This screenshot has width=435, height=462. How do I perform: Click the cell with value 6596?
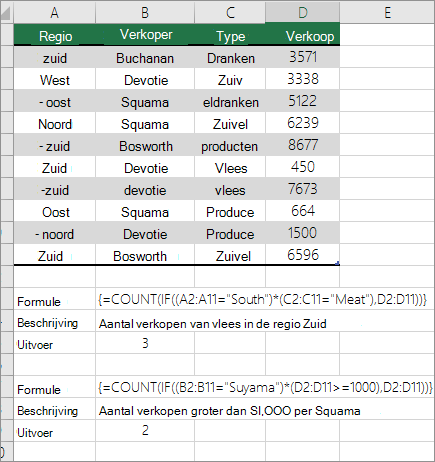click(x=303, y=255)
